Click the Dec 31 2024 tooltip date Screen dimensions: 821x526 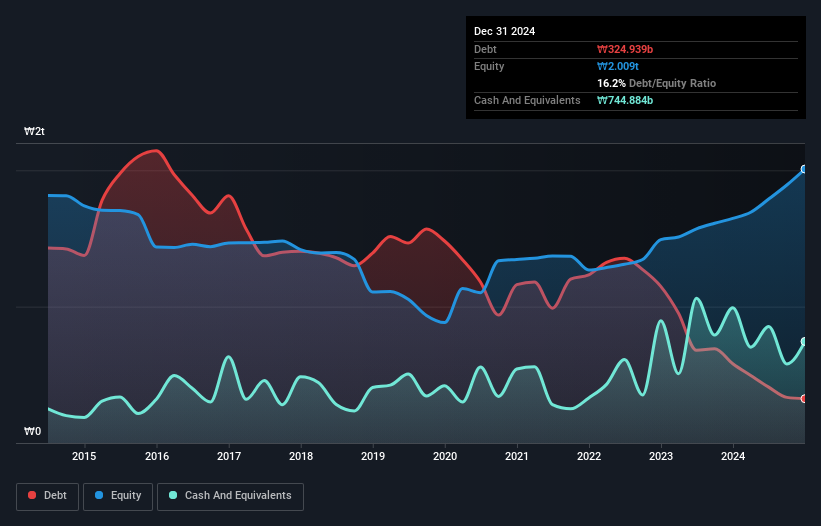tap(504, 31)
